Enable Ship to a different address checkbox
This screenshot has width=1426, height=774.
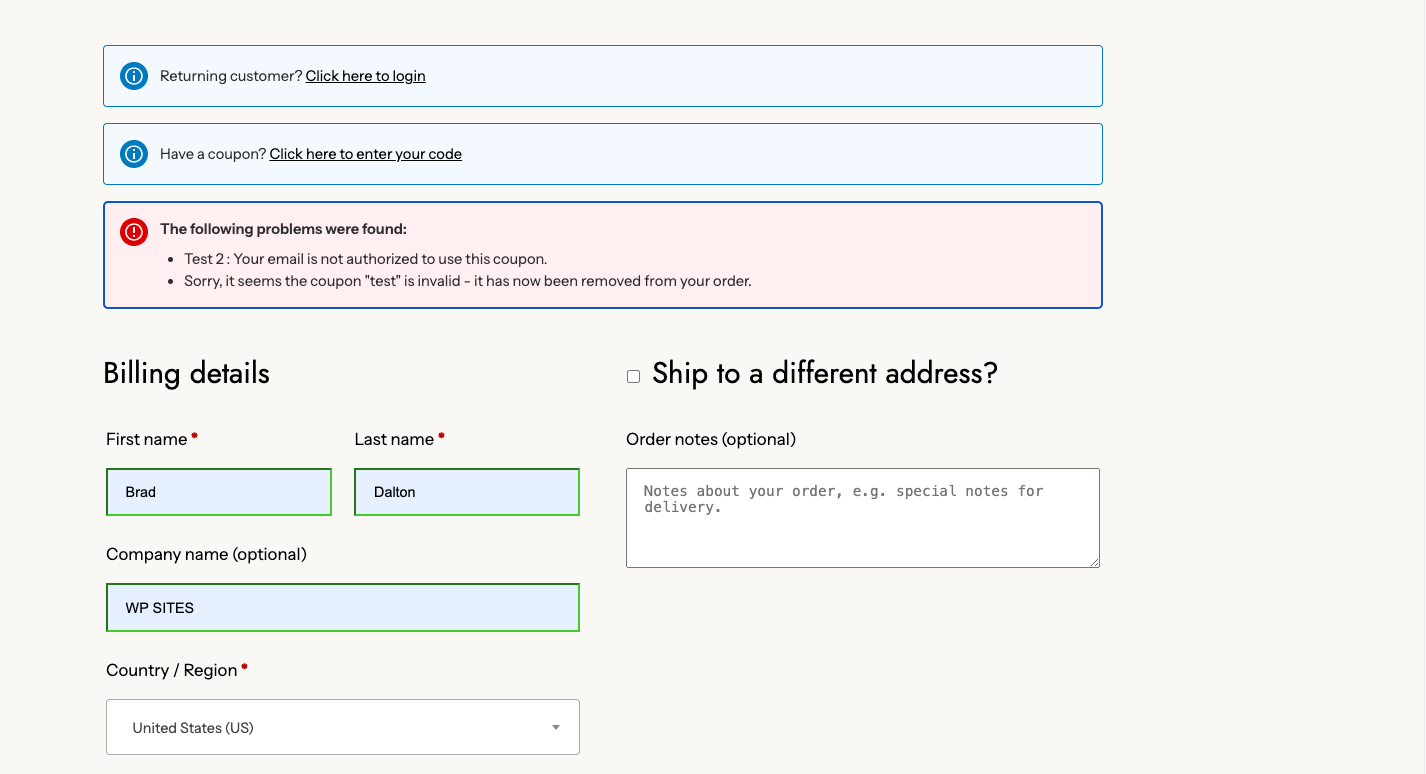(x=633, y=376)
